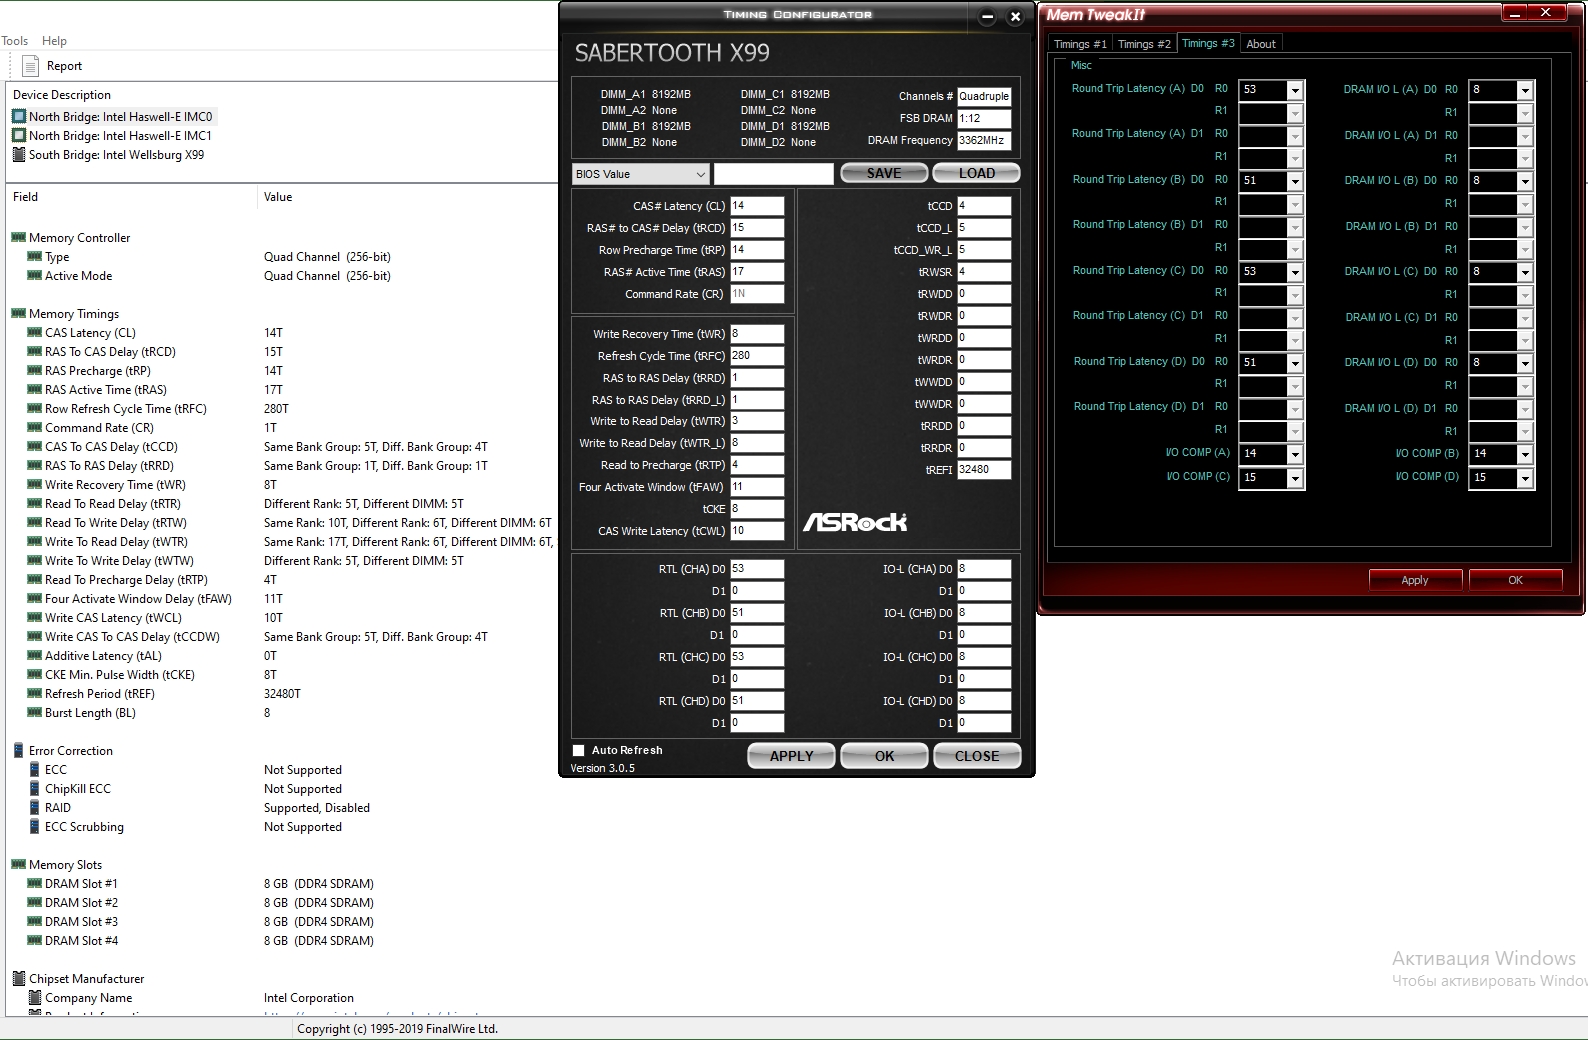
Task: Click the DRAM Frequency value field
Action: point(984,141)
